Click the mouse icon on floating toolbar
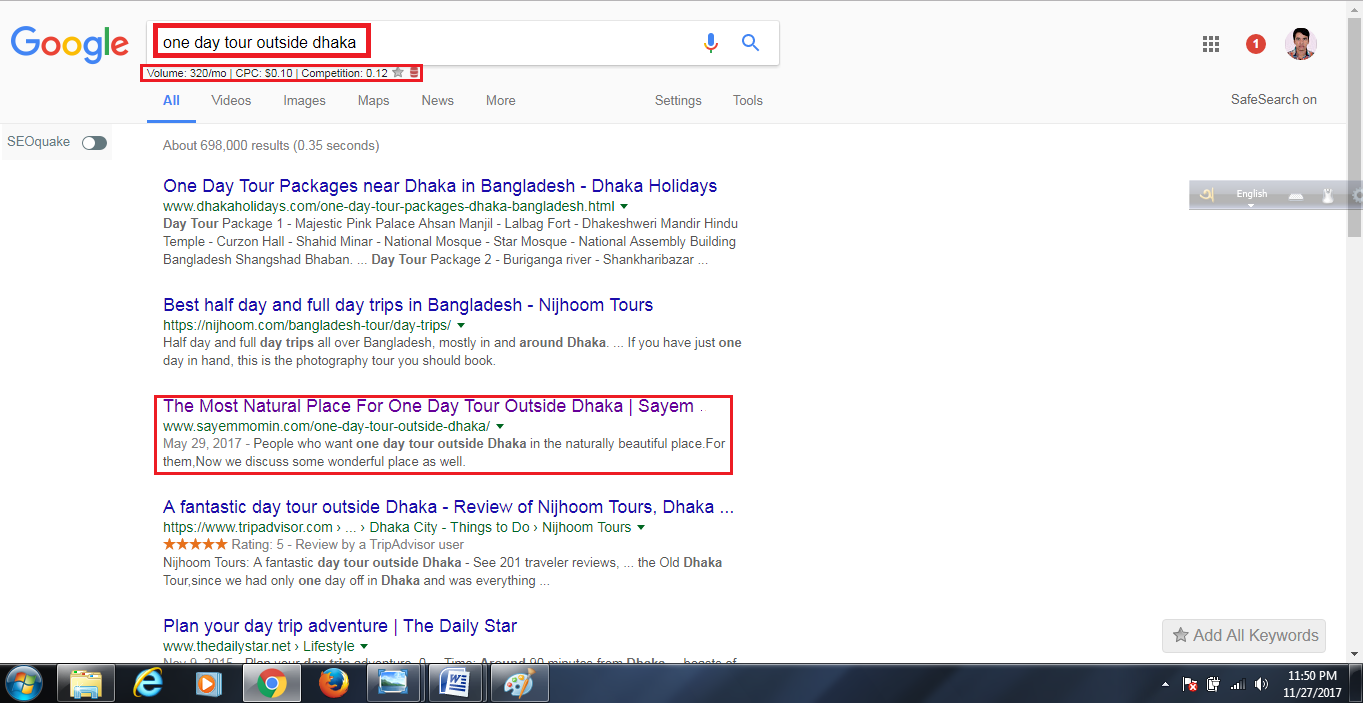The height and width of the screenshot is (703, 1363). point(1328,195)
